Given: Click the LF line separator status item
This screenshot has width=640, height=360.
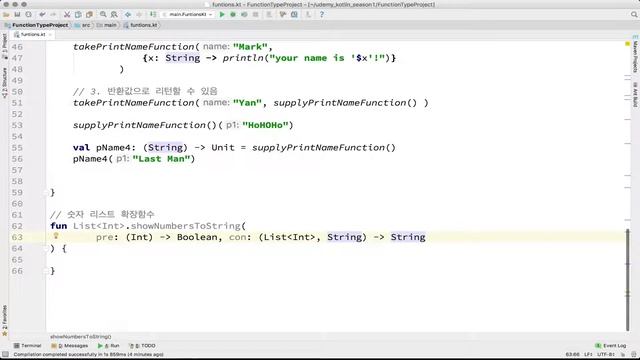Looking at the screenshot, I should pyautogui.click(x=588, y=354).
